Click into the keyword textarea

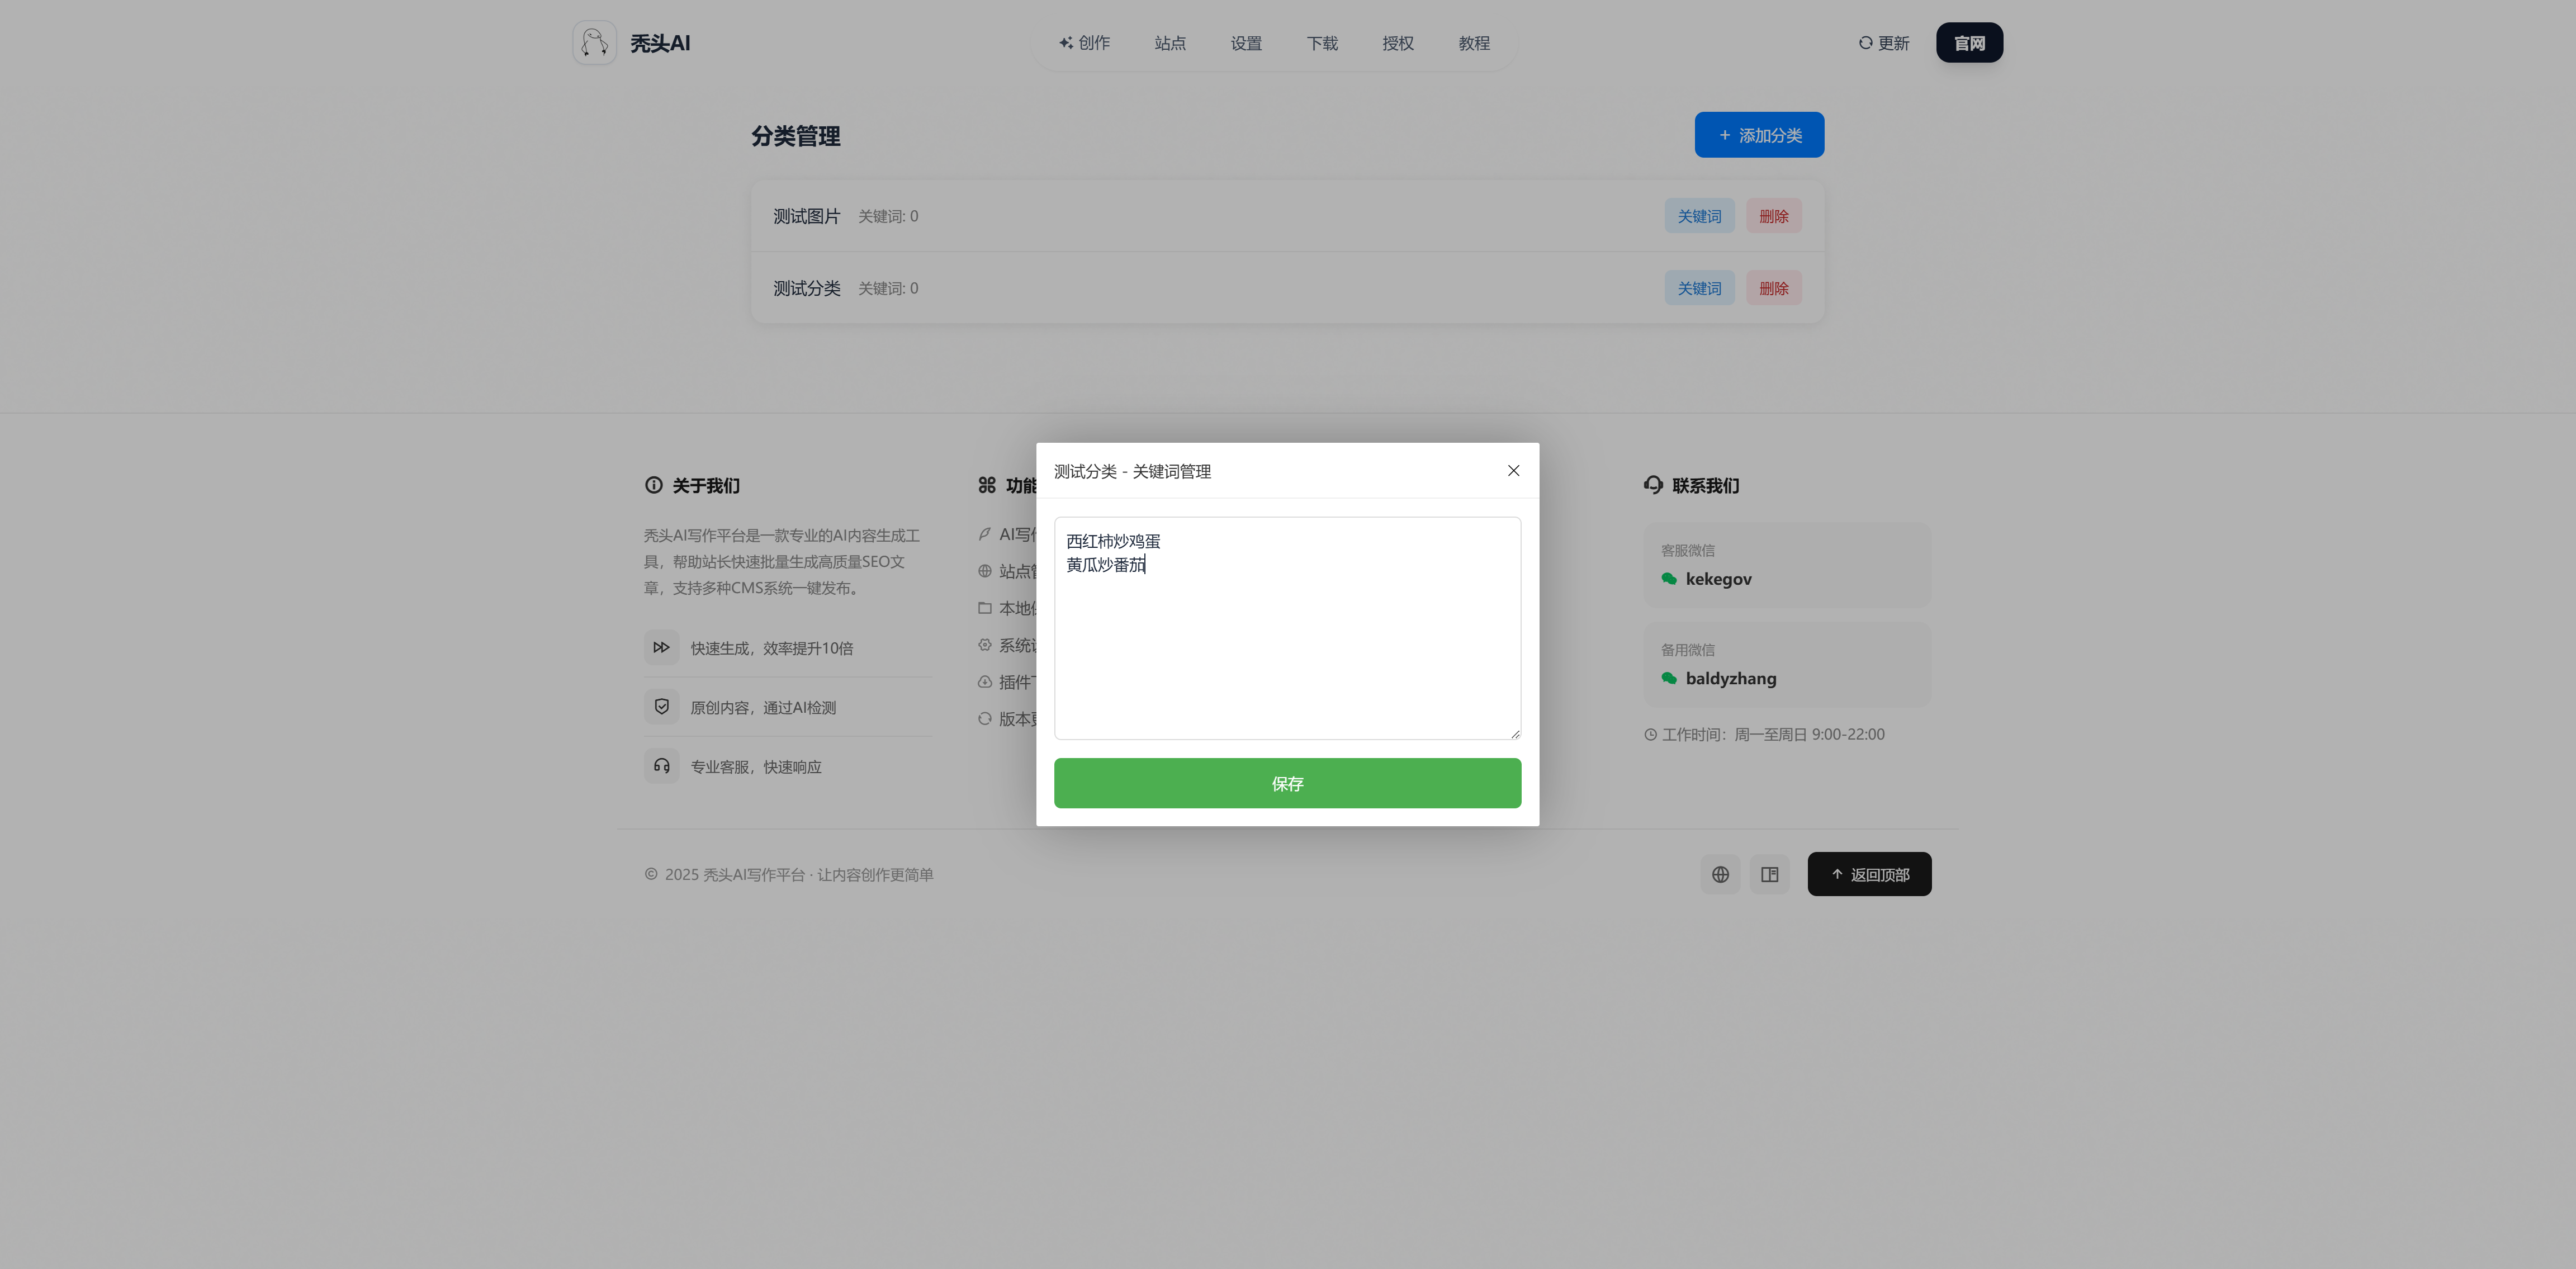1287,650
